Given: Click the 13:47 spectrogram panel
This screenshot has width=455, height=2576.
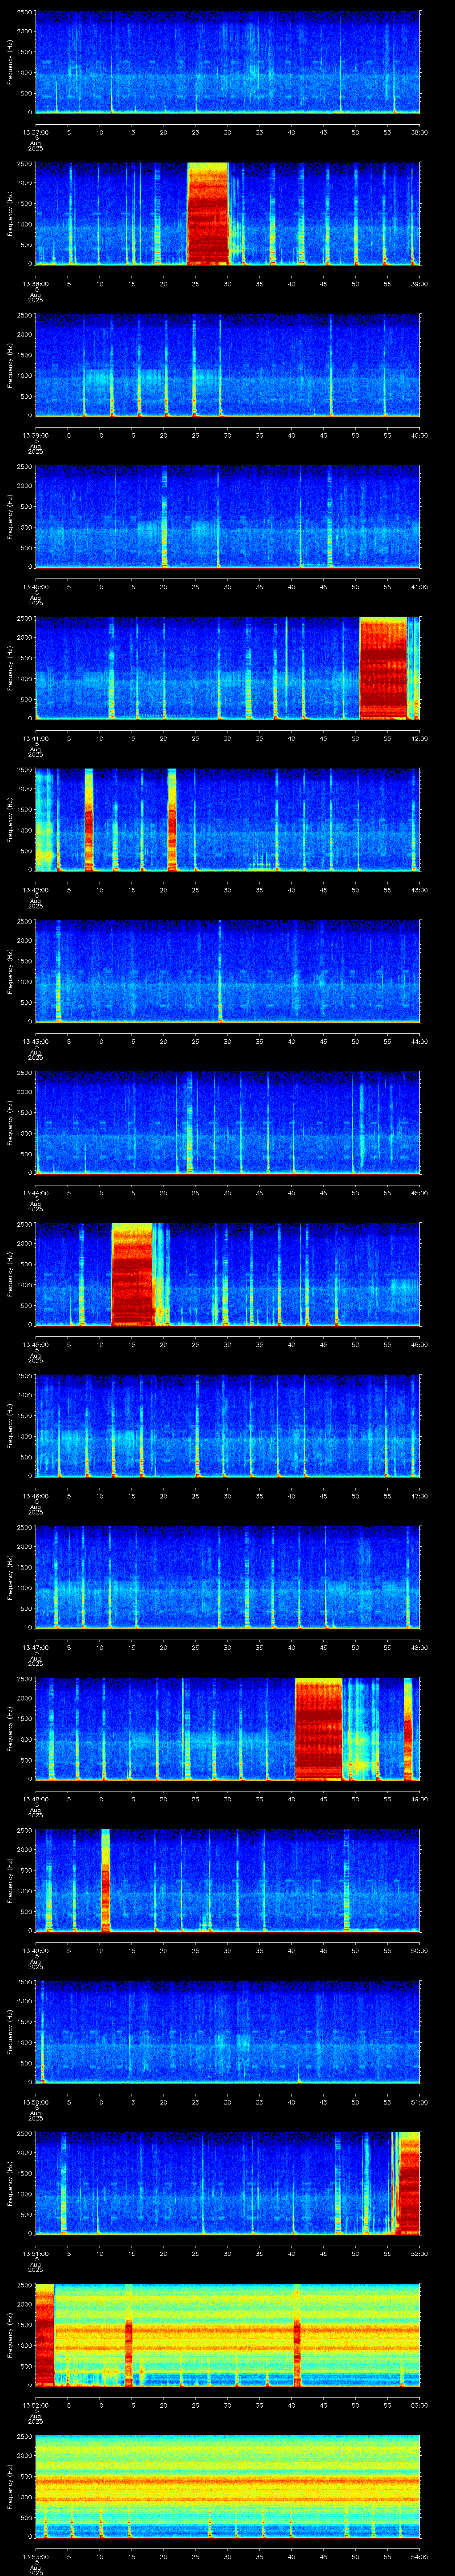Looking at the screenshot, I should coord(227,1577).
